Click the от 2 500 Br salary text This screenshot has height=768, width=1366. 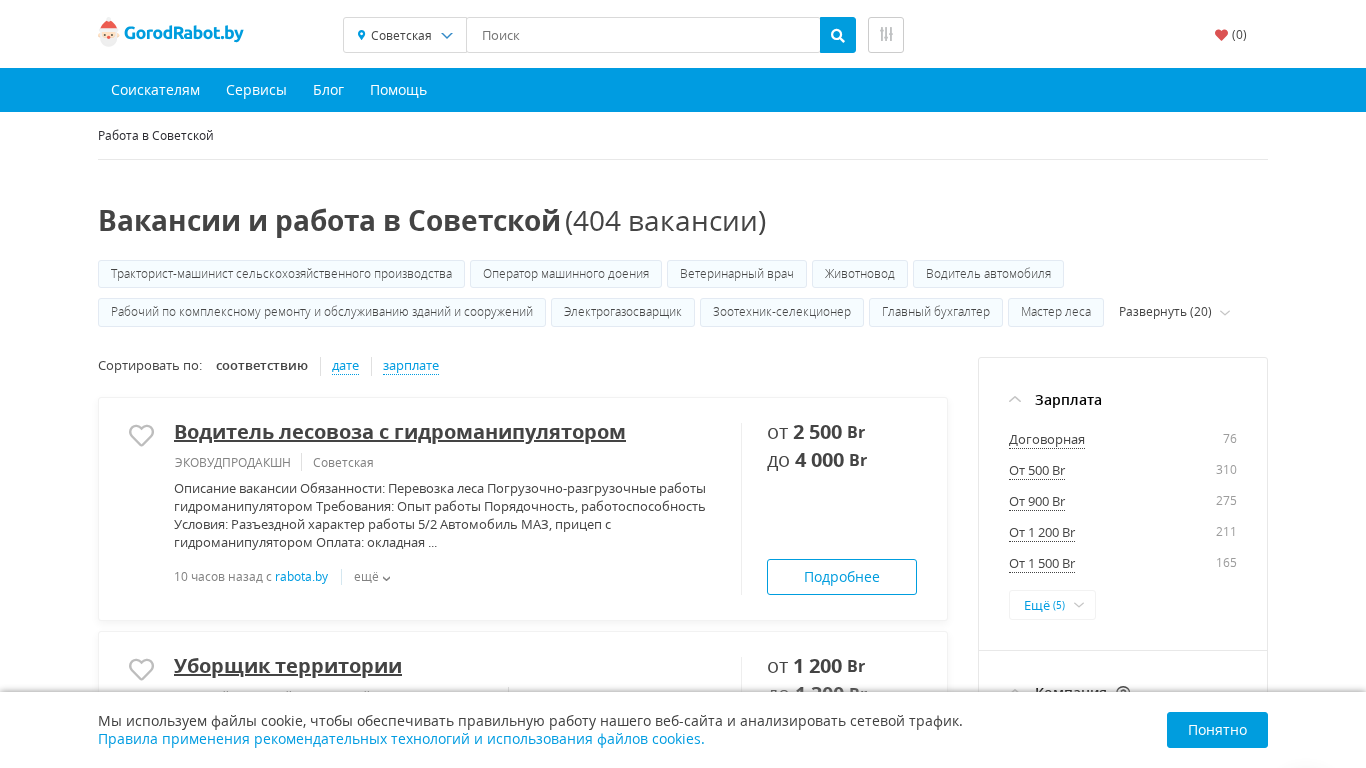tap(816, 432)
